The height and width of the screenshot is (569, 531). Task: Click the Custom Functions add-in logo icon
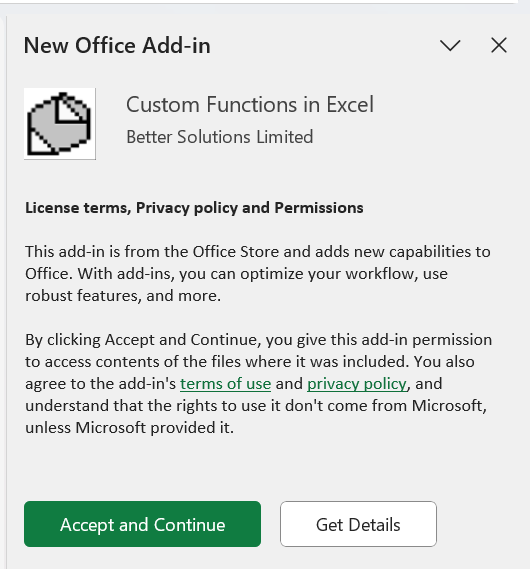60,124
